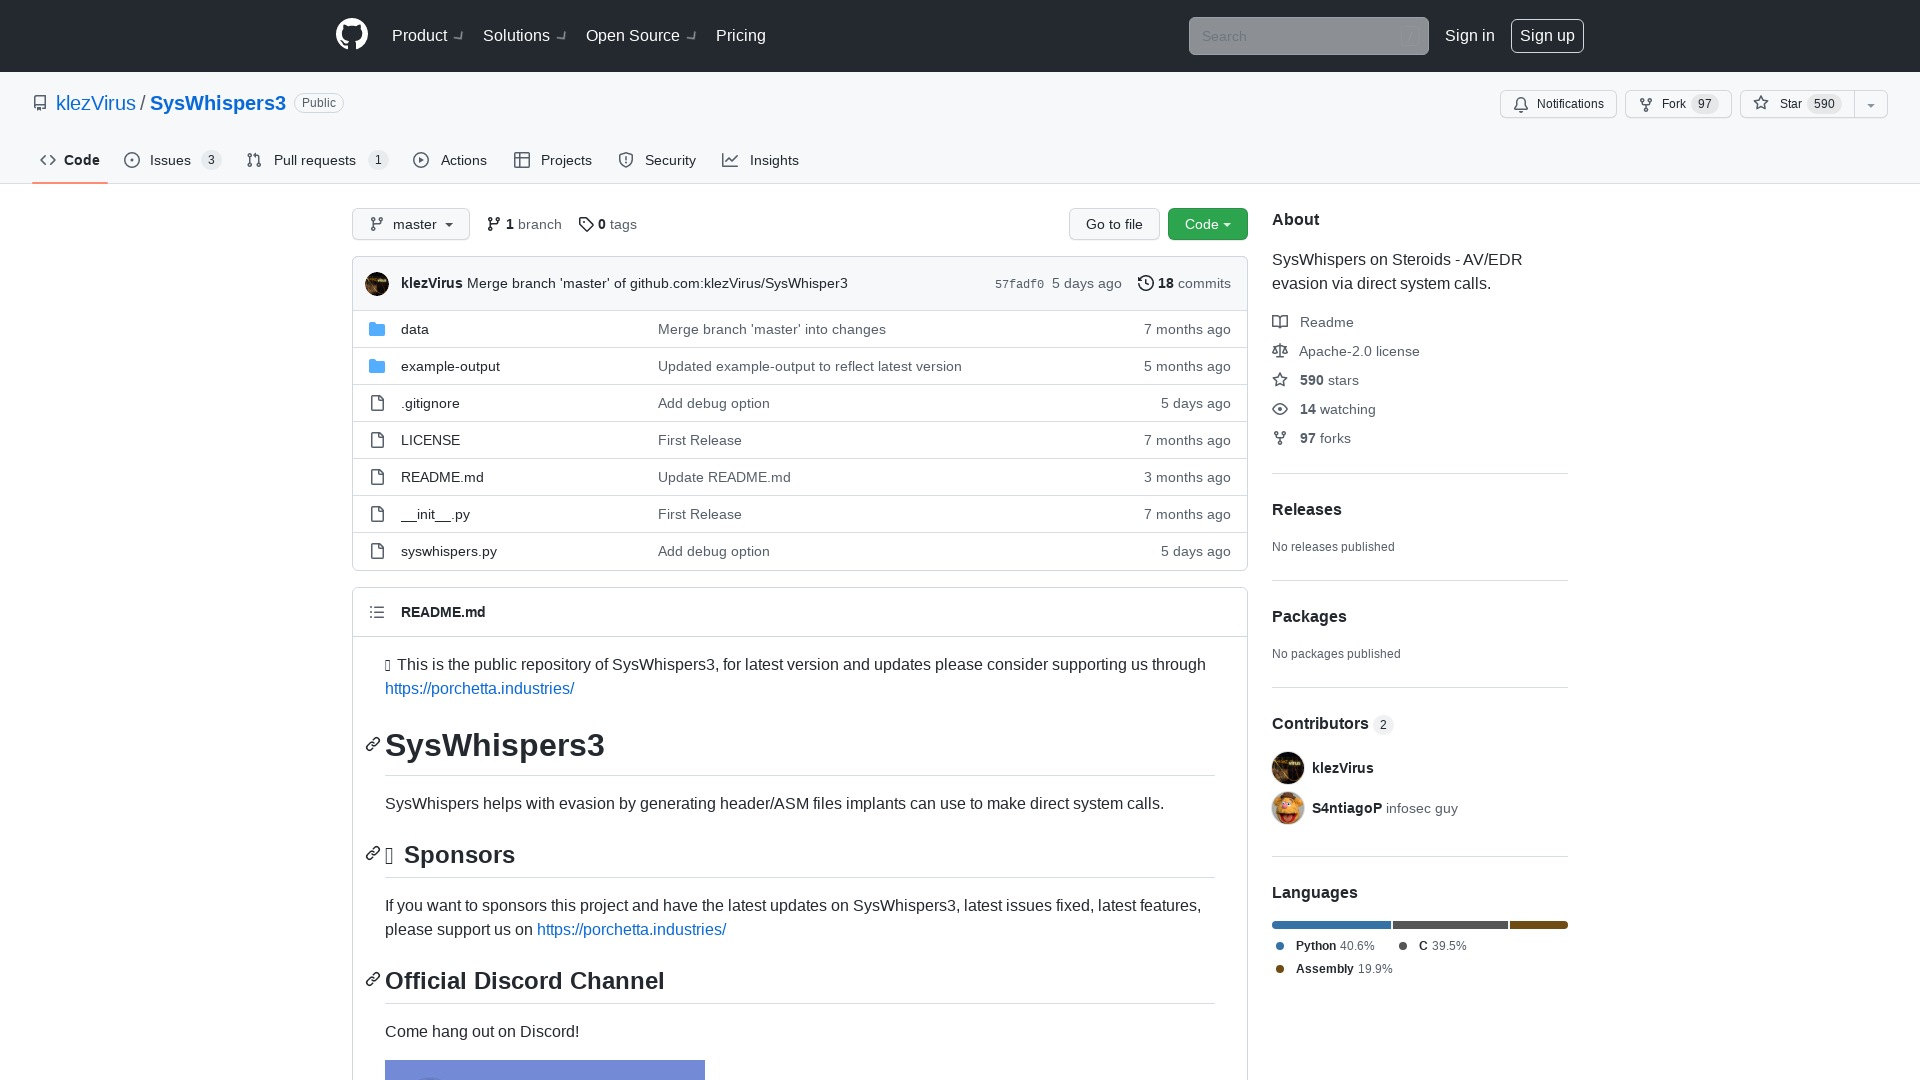Click the file icon for README.md row
1920x1080 pixels.
click(377, 477)
